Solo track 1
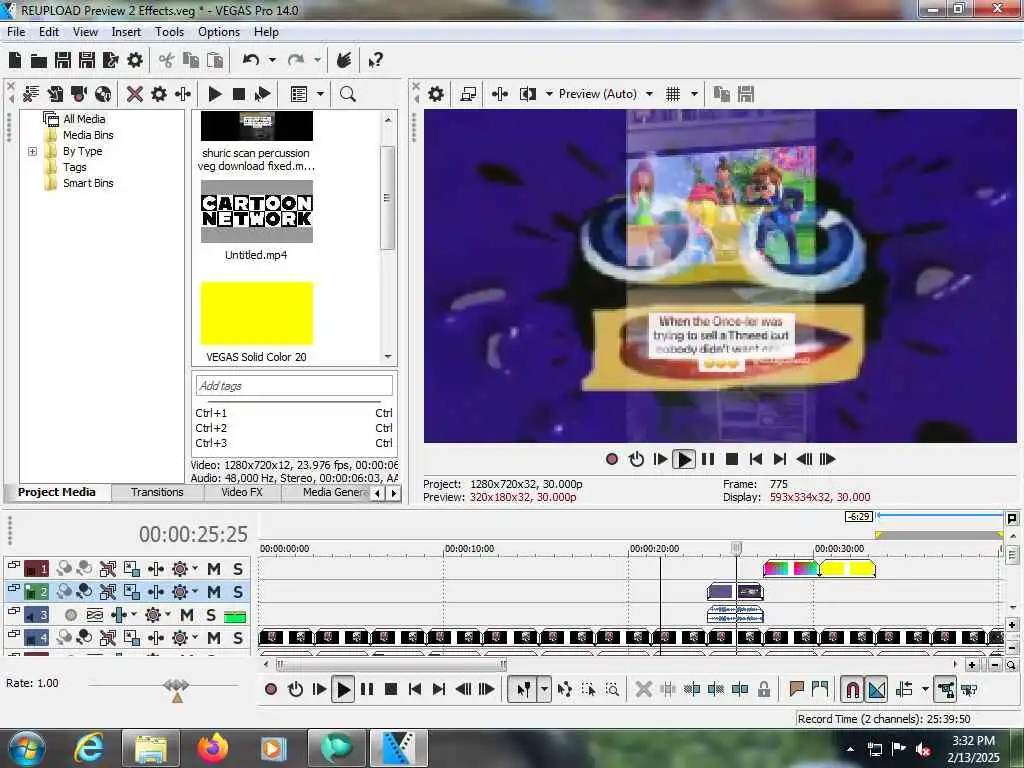 pyautogui.click(x=238, y=569)
